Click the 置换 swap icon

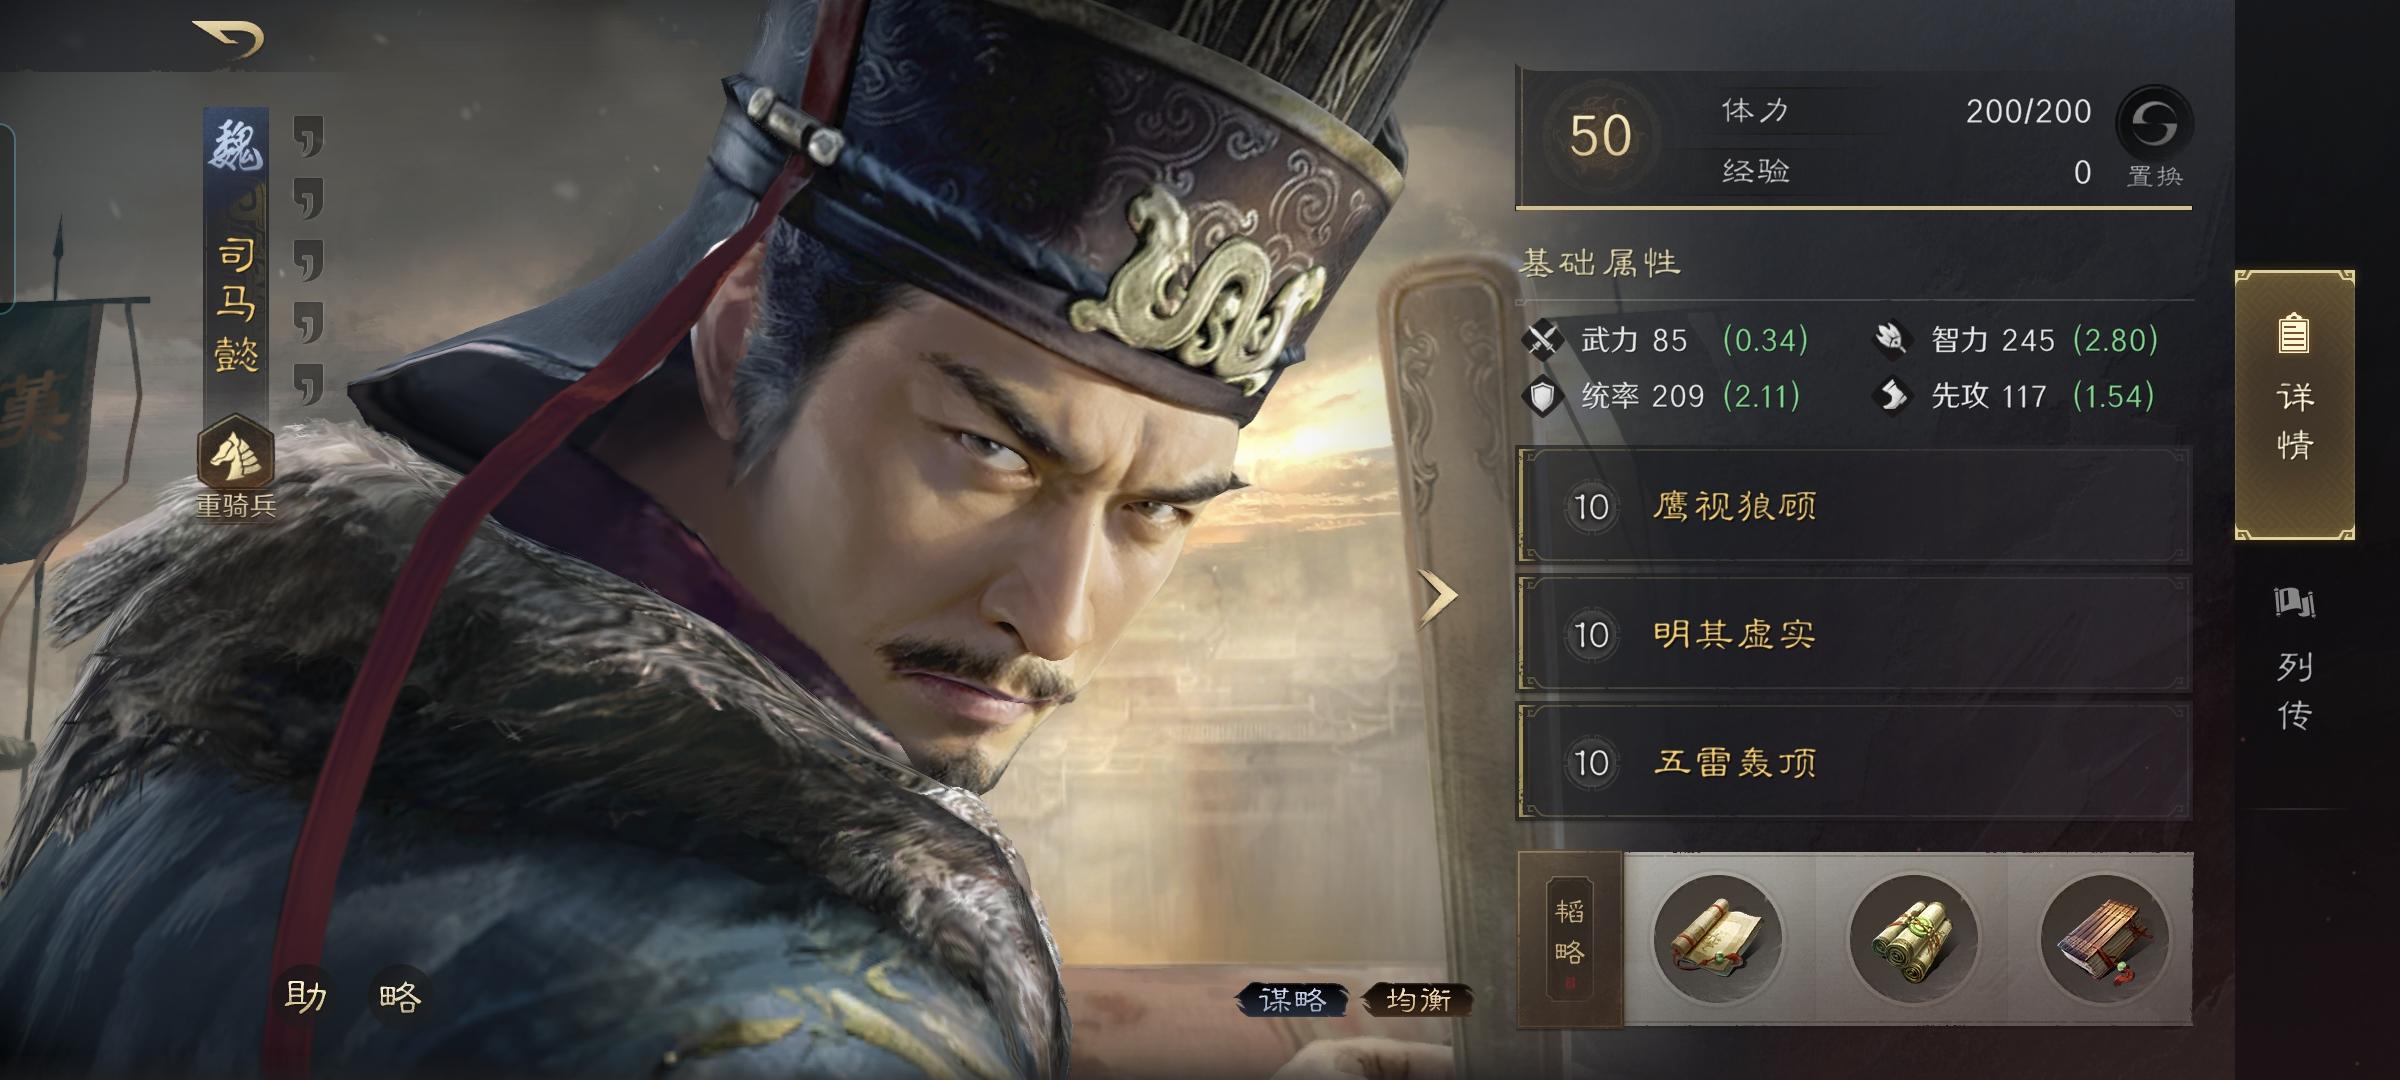[x=2154, y=124]
